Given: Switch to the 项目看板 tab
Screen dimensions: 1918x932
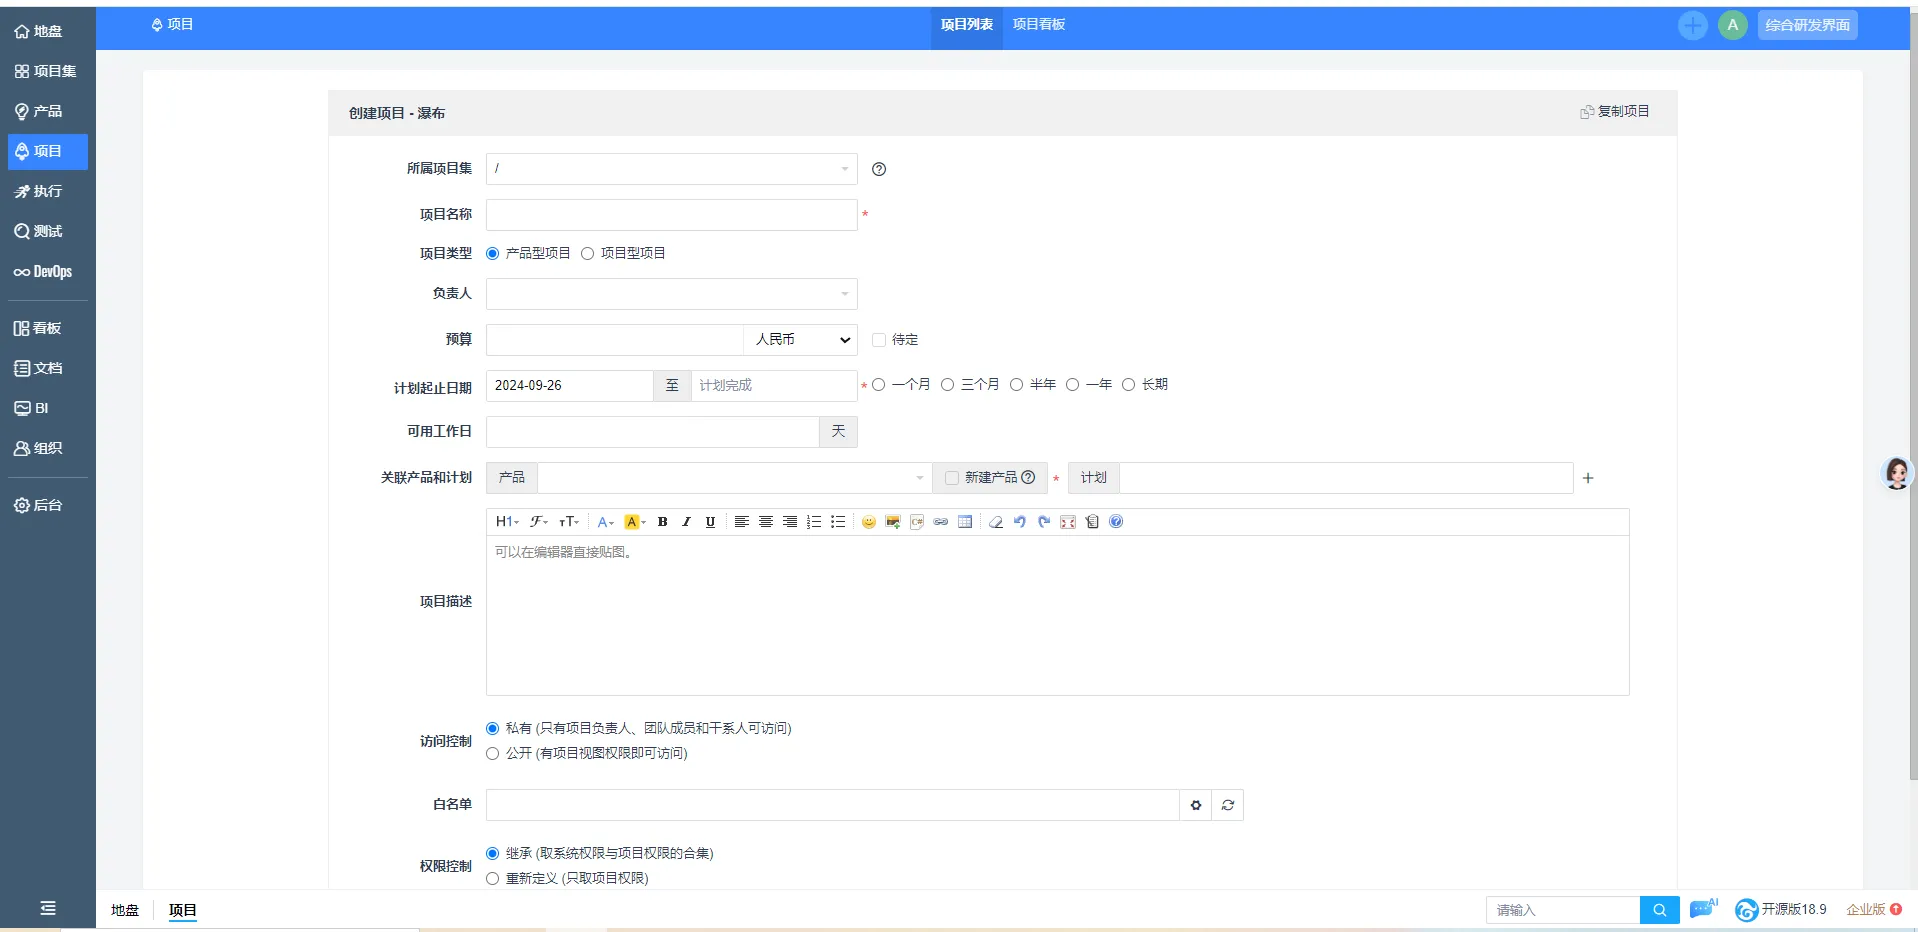Looking at the screenshot, I should tap(1039, 25).
